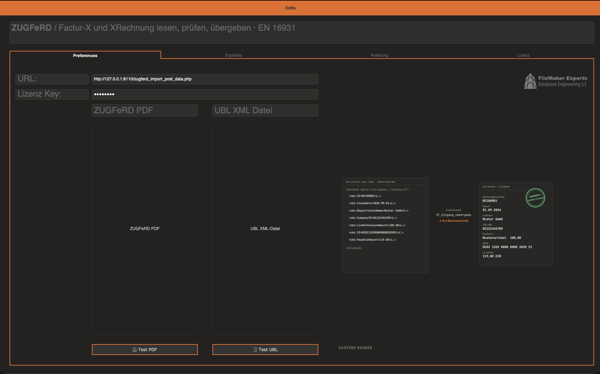Screen dimensions: 600x374
Task: Click the ZUGFeRD PDF container drop area
Action: (x=145, y=229)
